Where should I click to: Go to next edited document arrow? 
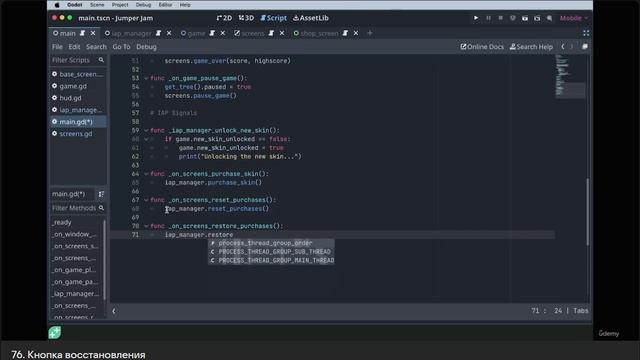coord(571,47)
